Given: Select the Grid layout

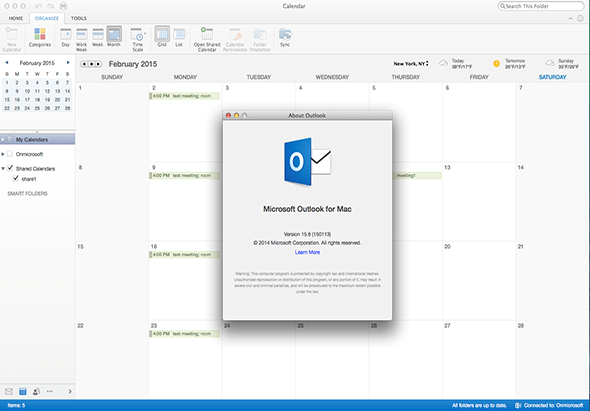Looking at the screenshot, I should pos(162,37).
